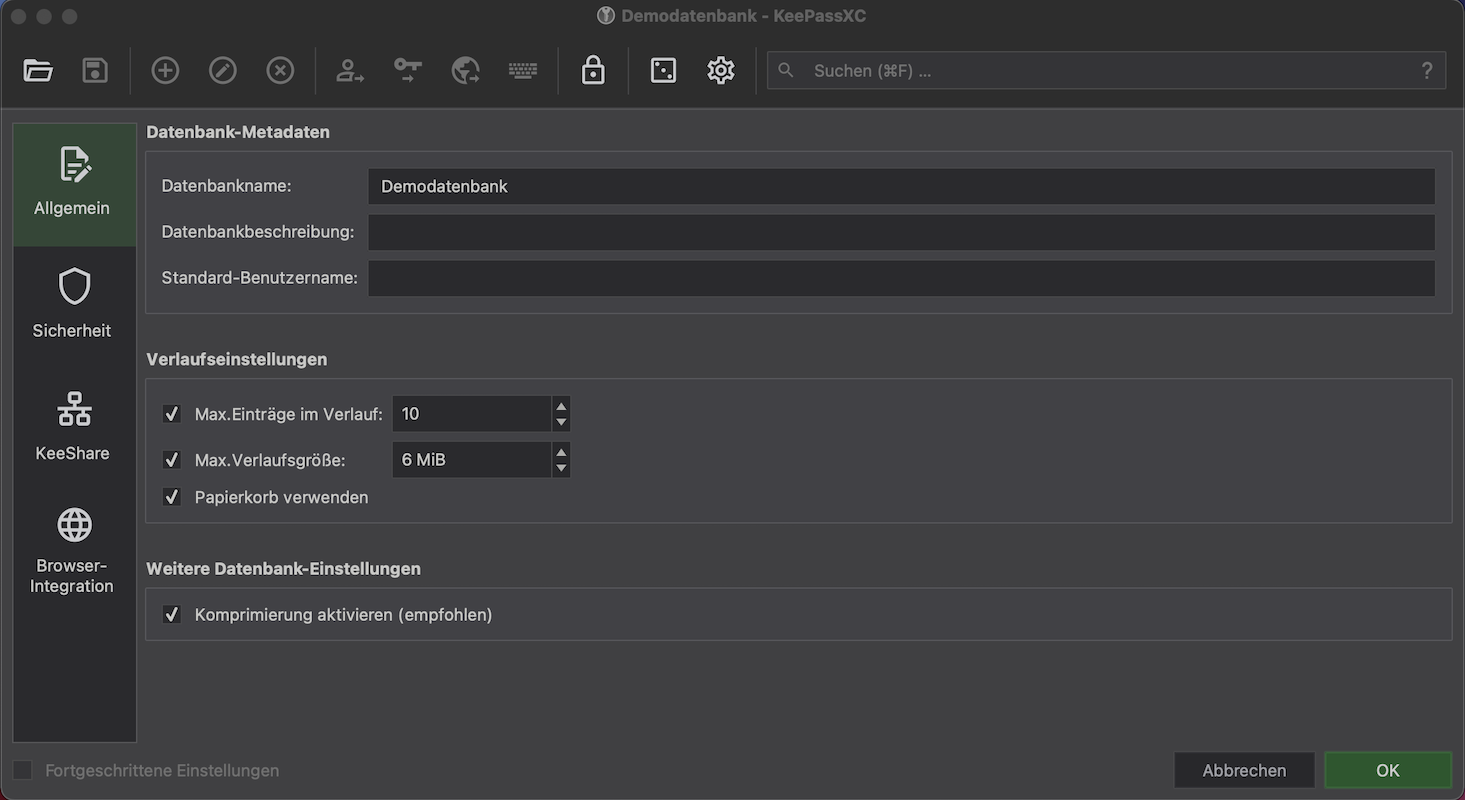Toggle the Max. Einträge im Verlauf checkbox
1465x800 pixels.
pyautogui.click(x=172, y=414)
